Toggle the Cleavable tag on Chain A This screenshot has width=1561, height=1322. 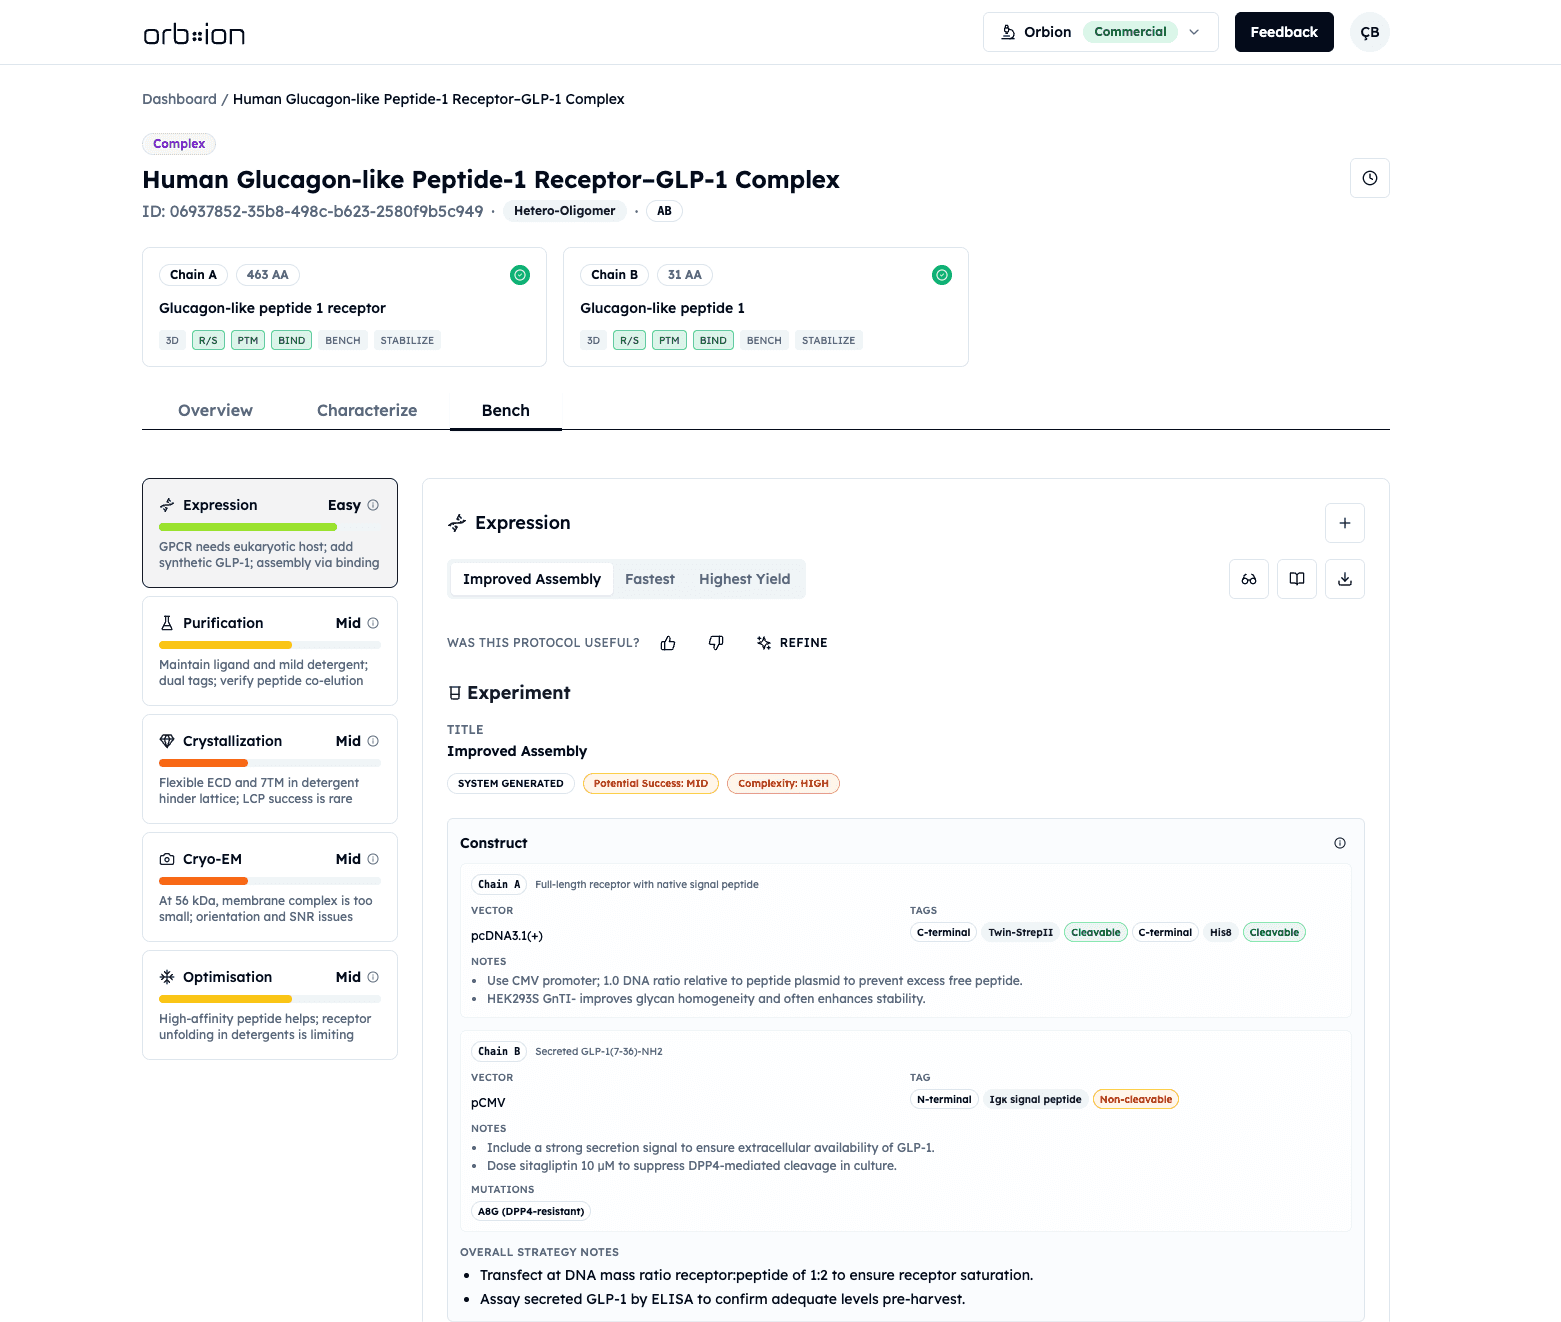1095,931
